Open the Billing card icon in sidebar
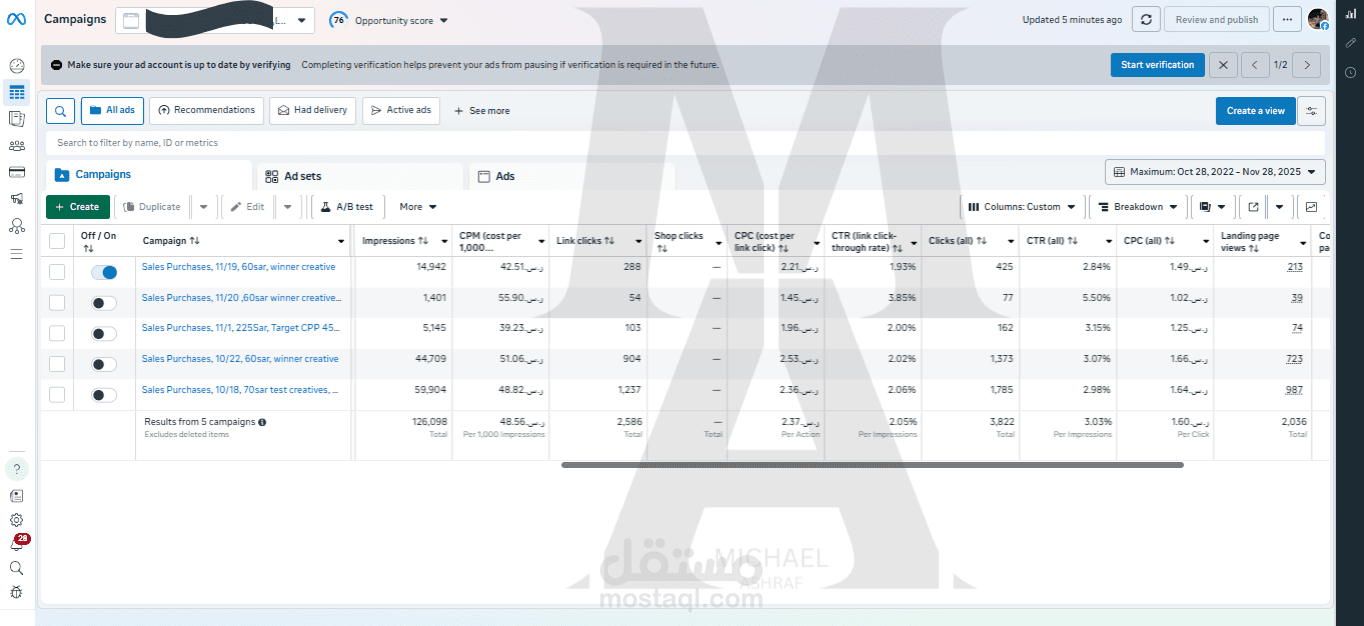The height and width of the screenshot is (626, 1364). coord(16,172)
